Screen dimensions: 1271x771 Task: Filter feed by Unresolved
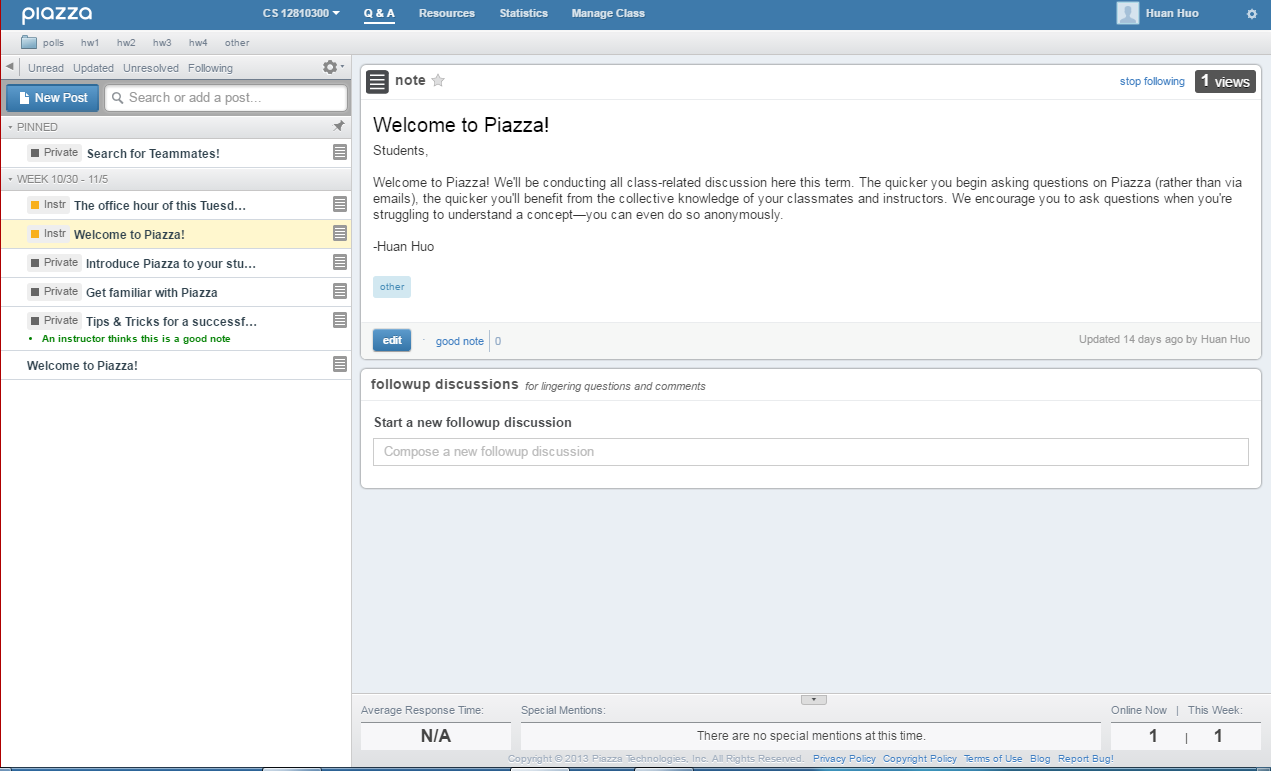click(x=151, y=68)
